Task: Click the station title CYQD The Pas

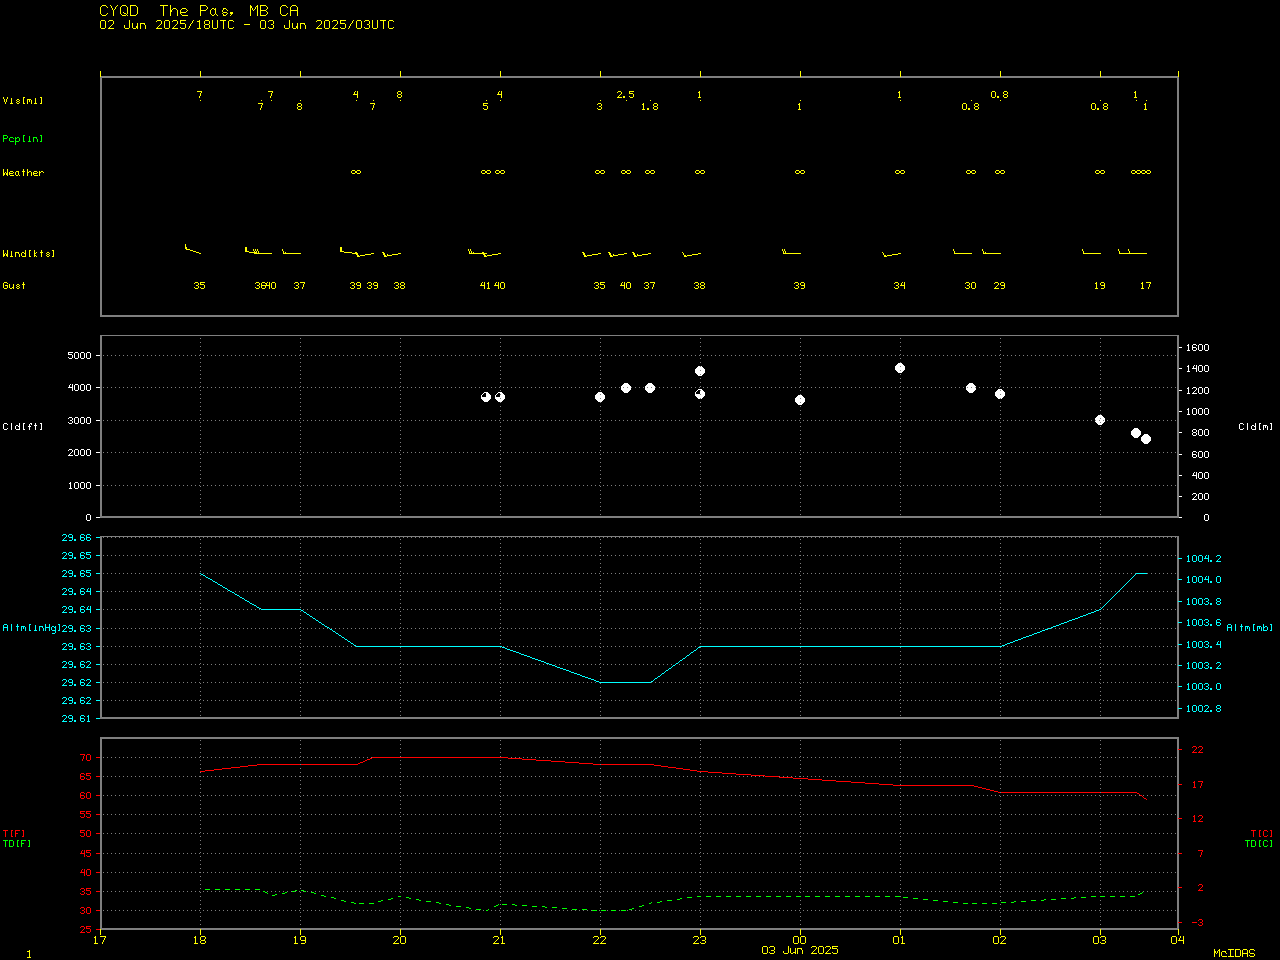Action: pyautogui.click(x=198, y=11)
